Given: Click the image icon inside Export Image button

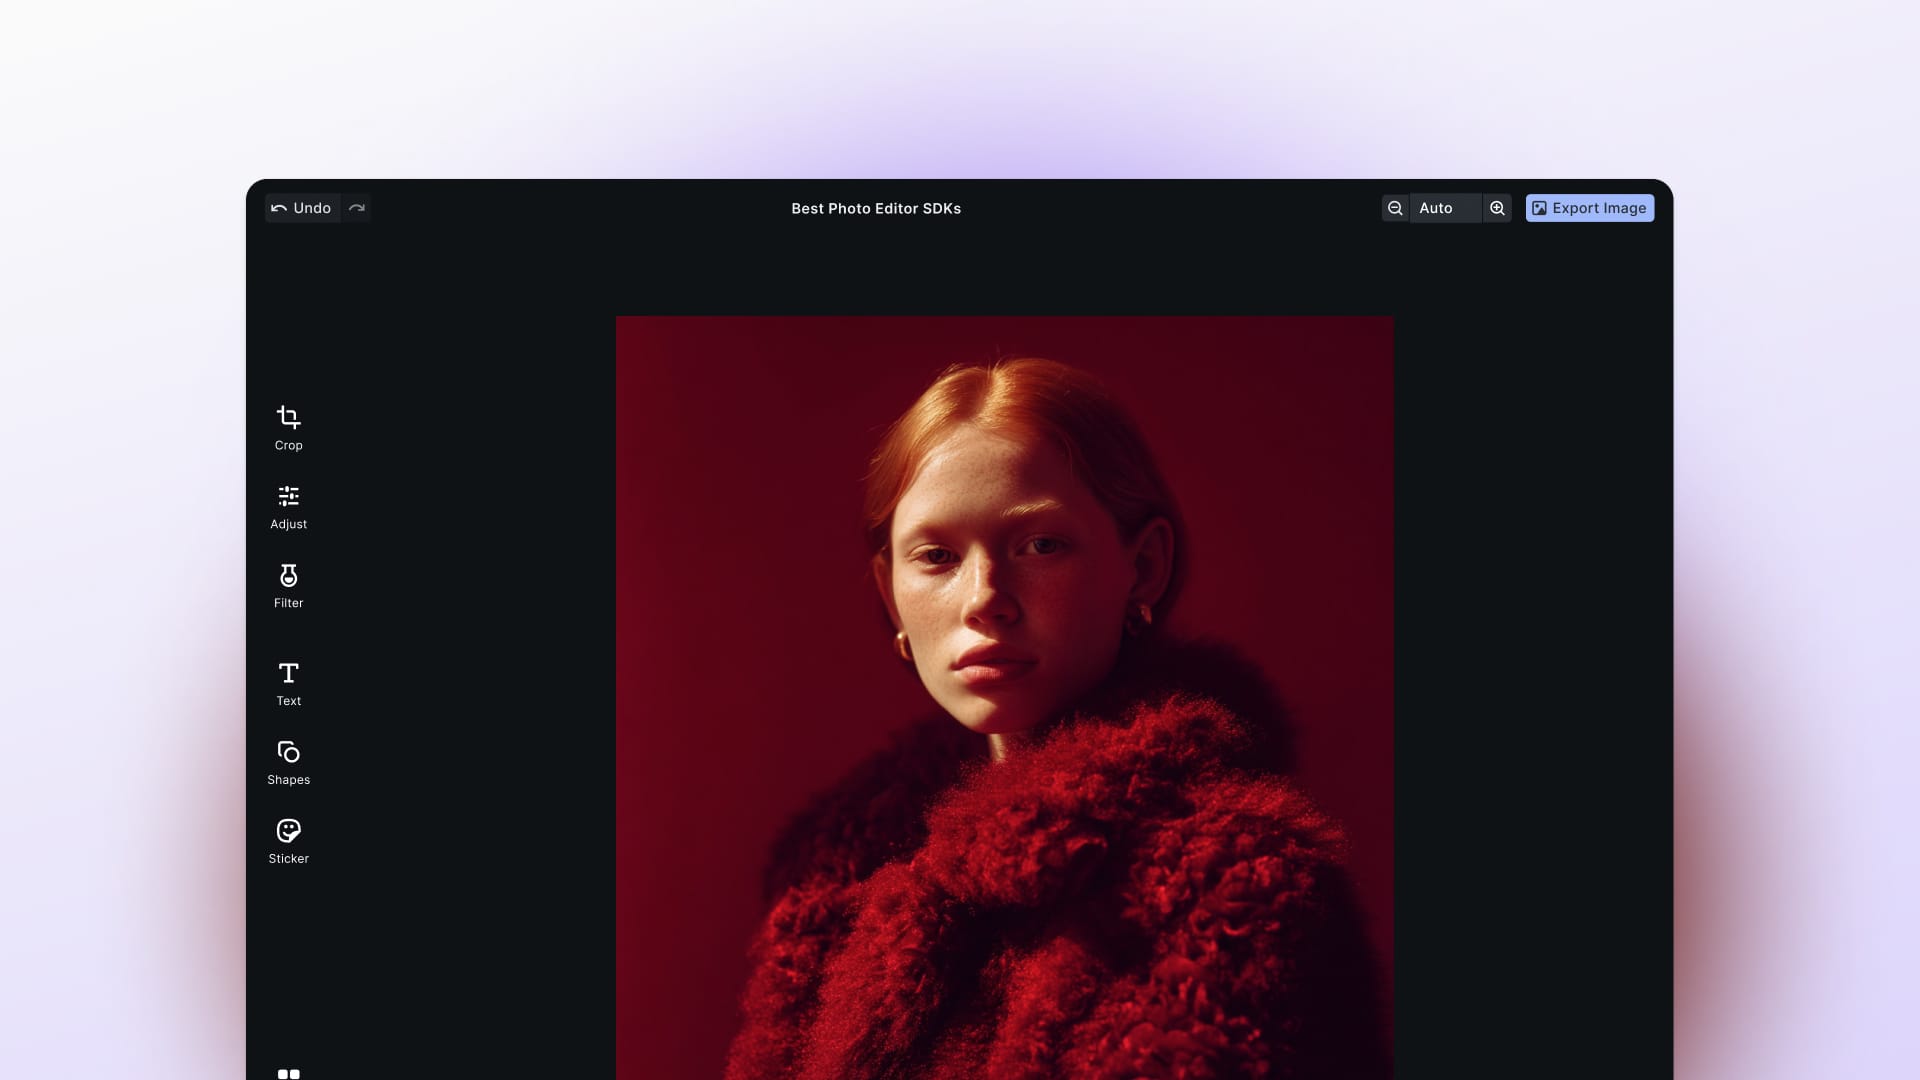Looking at the screenshot, I should pos(1540,208).
